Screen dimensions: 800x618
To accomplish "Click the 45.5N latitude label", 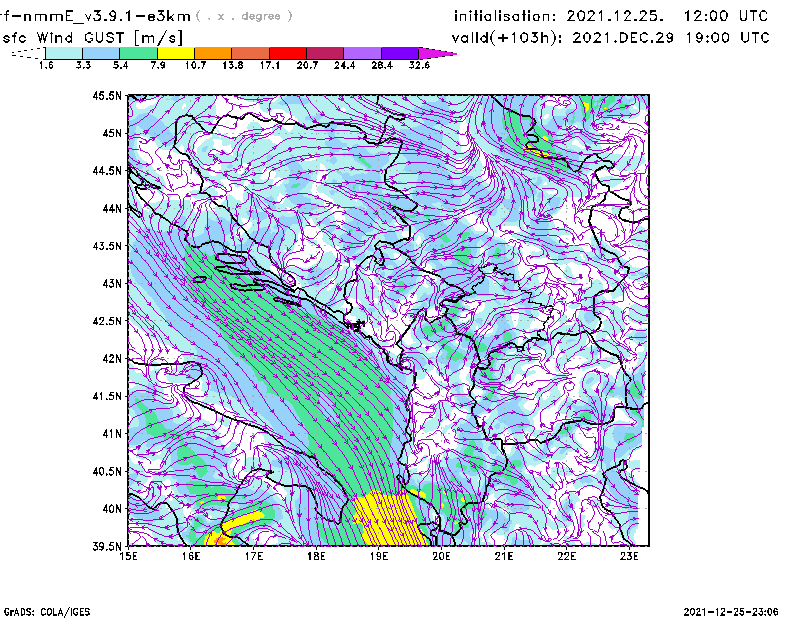I will click(x=107, y=95).
